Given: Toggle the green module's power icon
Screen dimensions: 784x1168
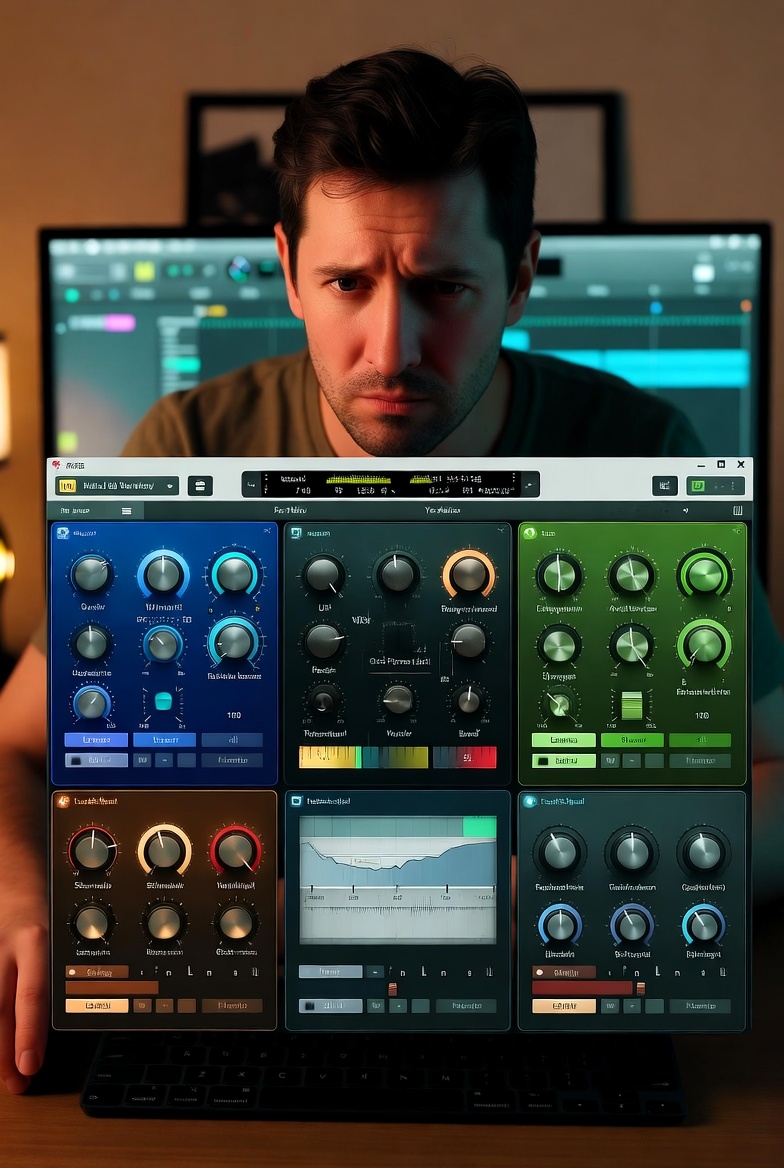Looking at the screenshot, I should (529, 534).
